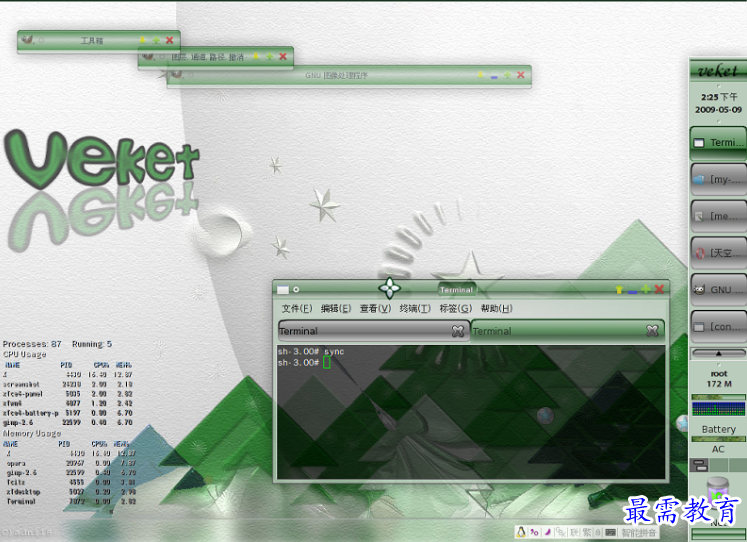Image resolution: width=747 pixels, height=542 pixels.
Task: Close the 工具箱 window
Action: [x=170, y=40]
